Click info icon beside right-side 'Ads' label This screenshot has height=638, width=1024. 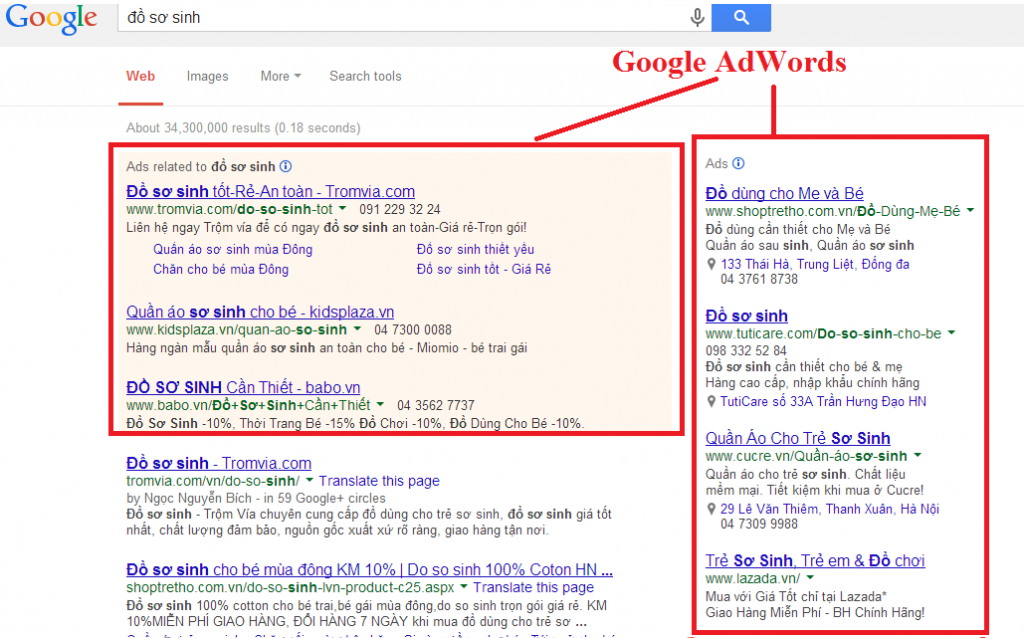tap(738, 163)
